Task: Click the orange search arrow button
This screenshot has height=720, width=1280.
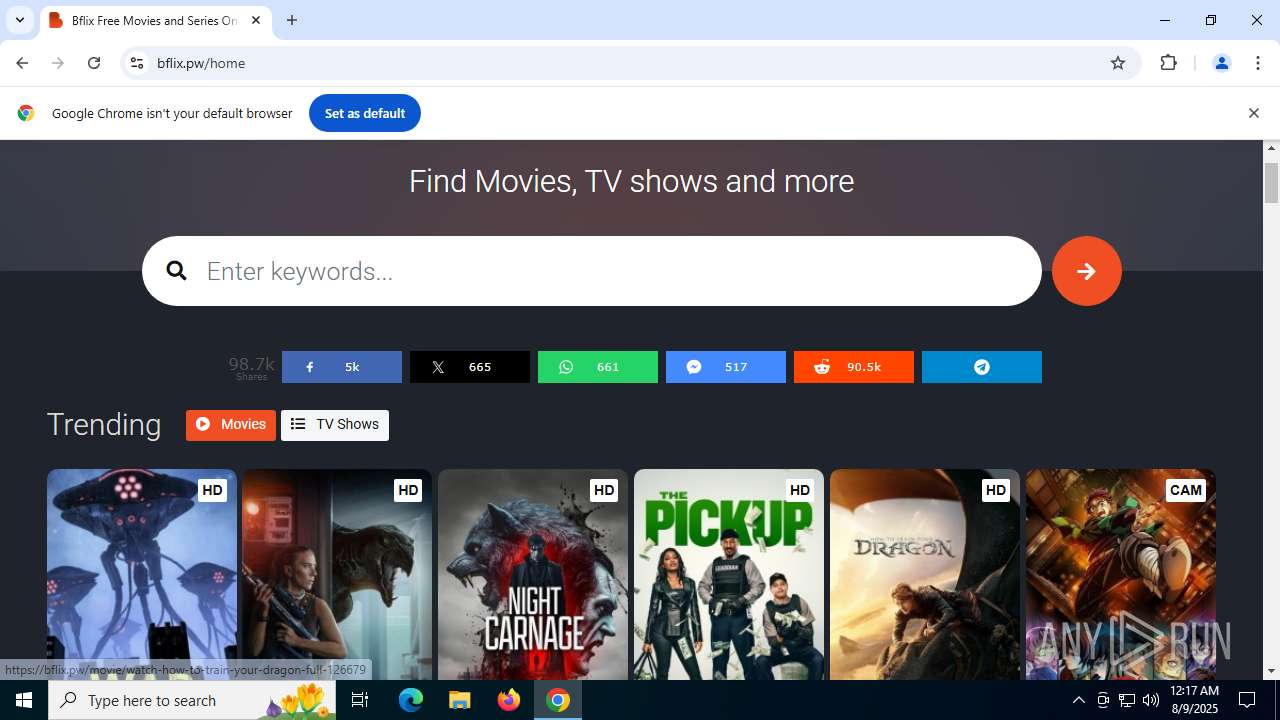Action: click(x=1086, y=271)
